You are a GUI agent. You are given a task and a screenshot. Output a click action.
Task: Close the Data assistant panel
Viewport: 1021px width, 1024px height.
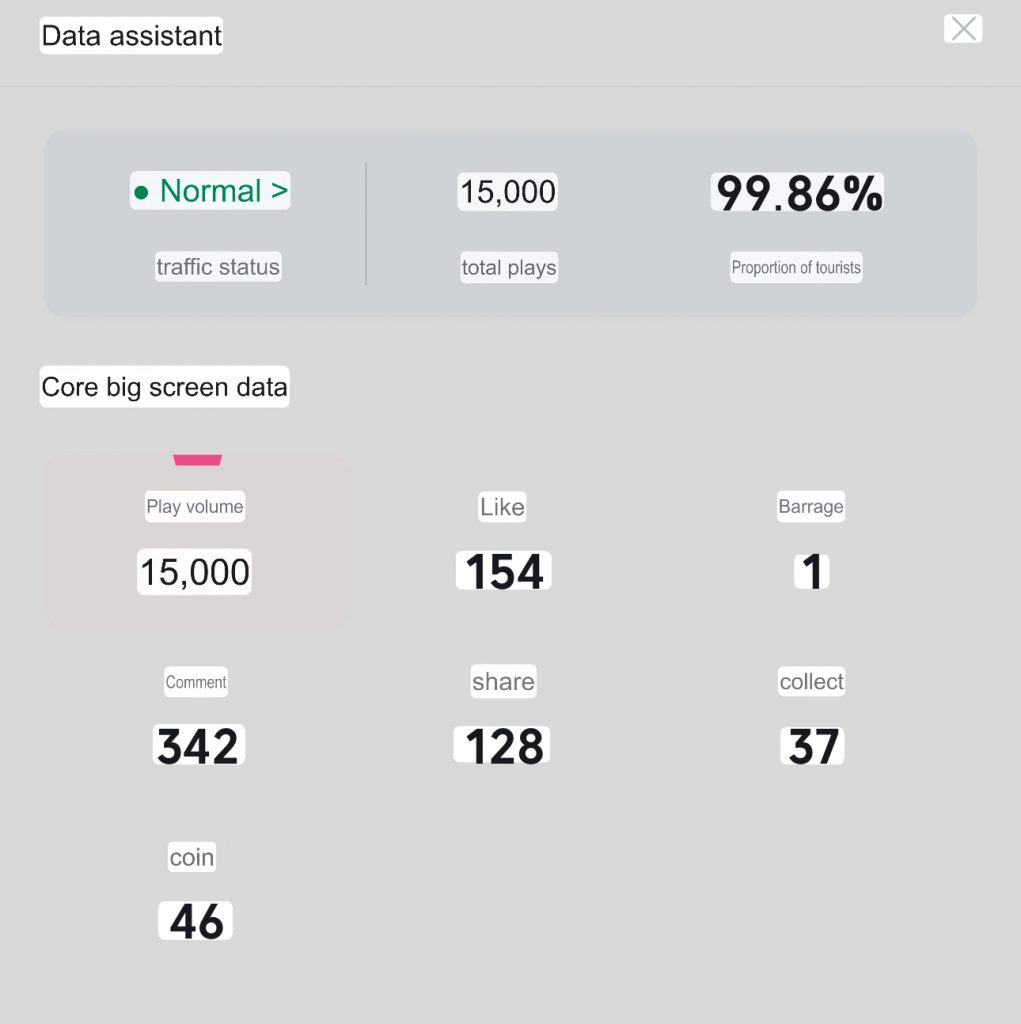(963, 29)
